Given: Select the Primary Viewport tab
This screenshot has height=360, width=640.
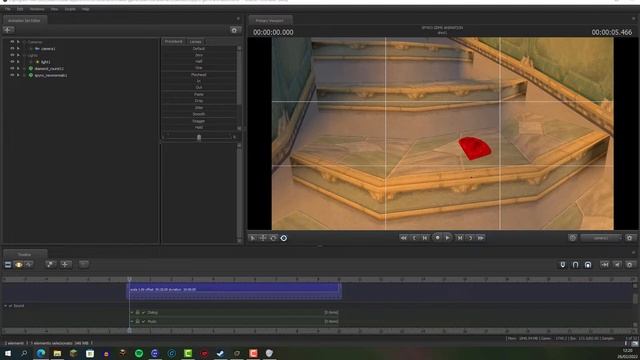Looking at the screenshot, I should 270,20.
